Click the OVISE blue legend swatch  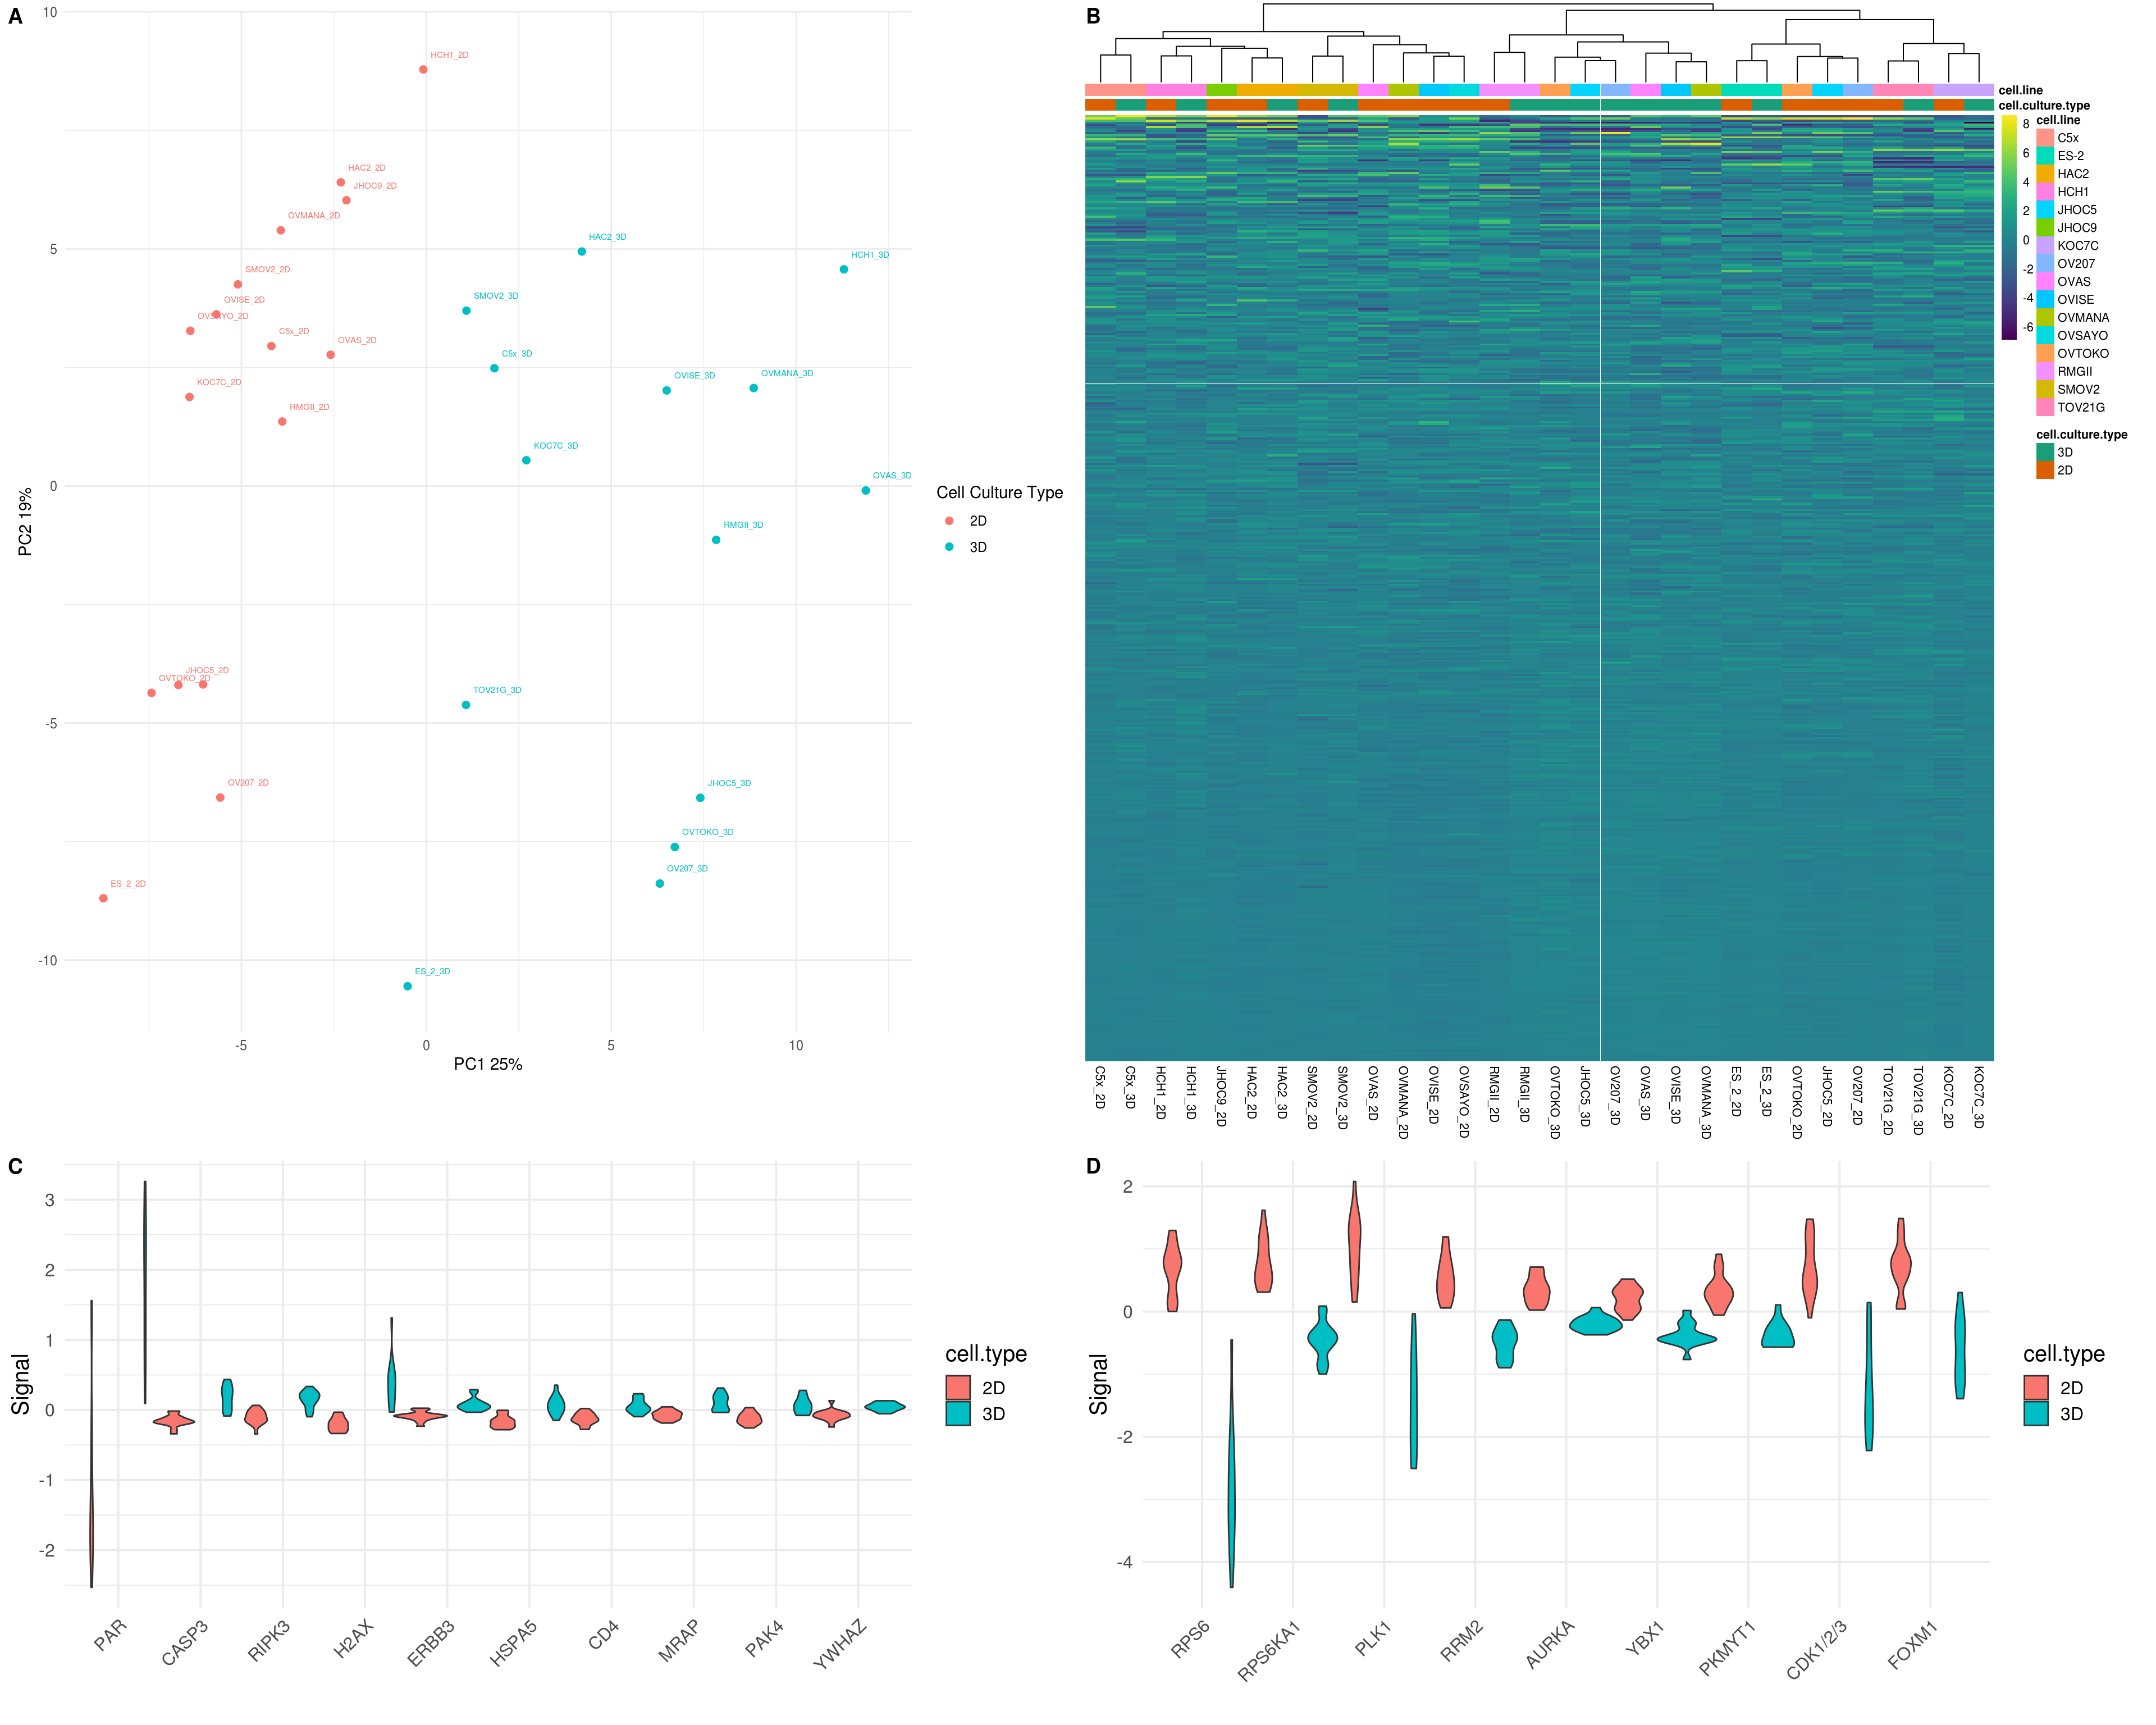(x=2045, y=299)
